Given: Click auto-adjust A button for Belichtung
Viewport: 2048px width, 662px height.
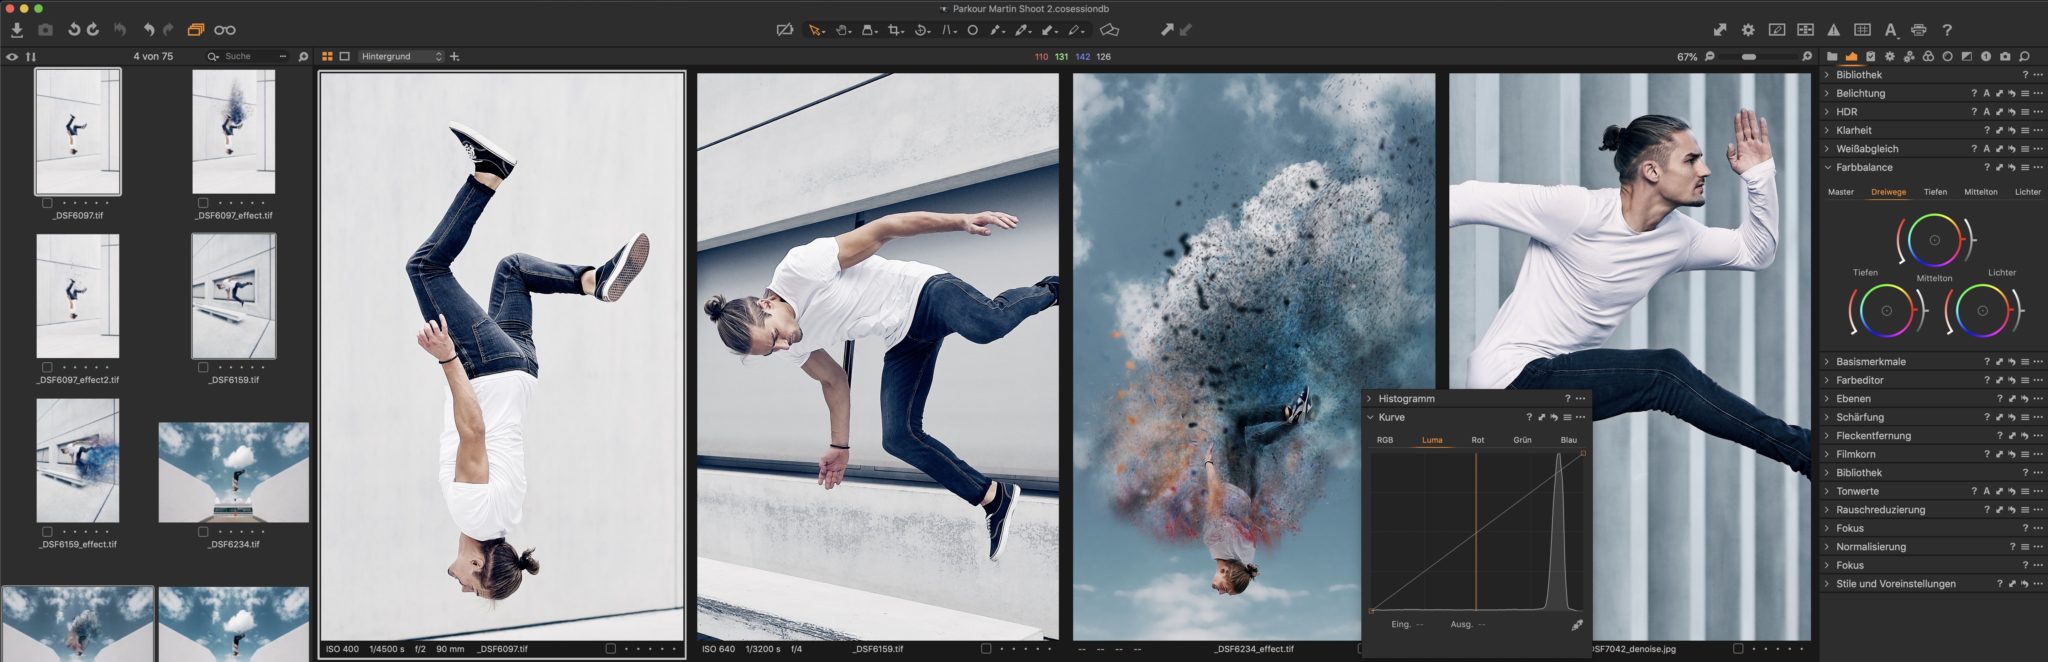Looking at the screenshot, I should click(x=1987, y=94).
